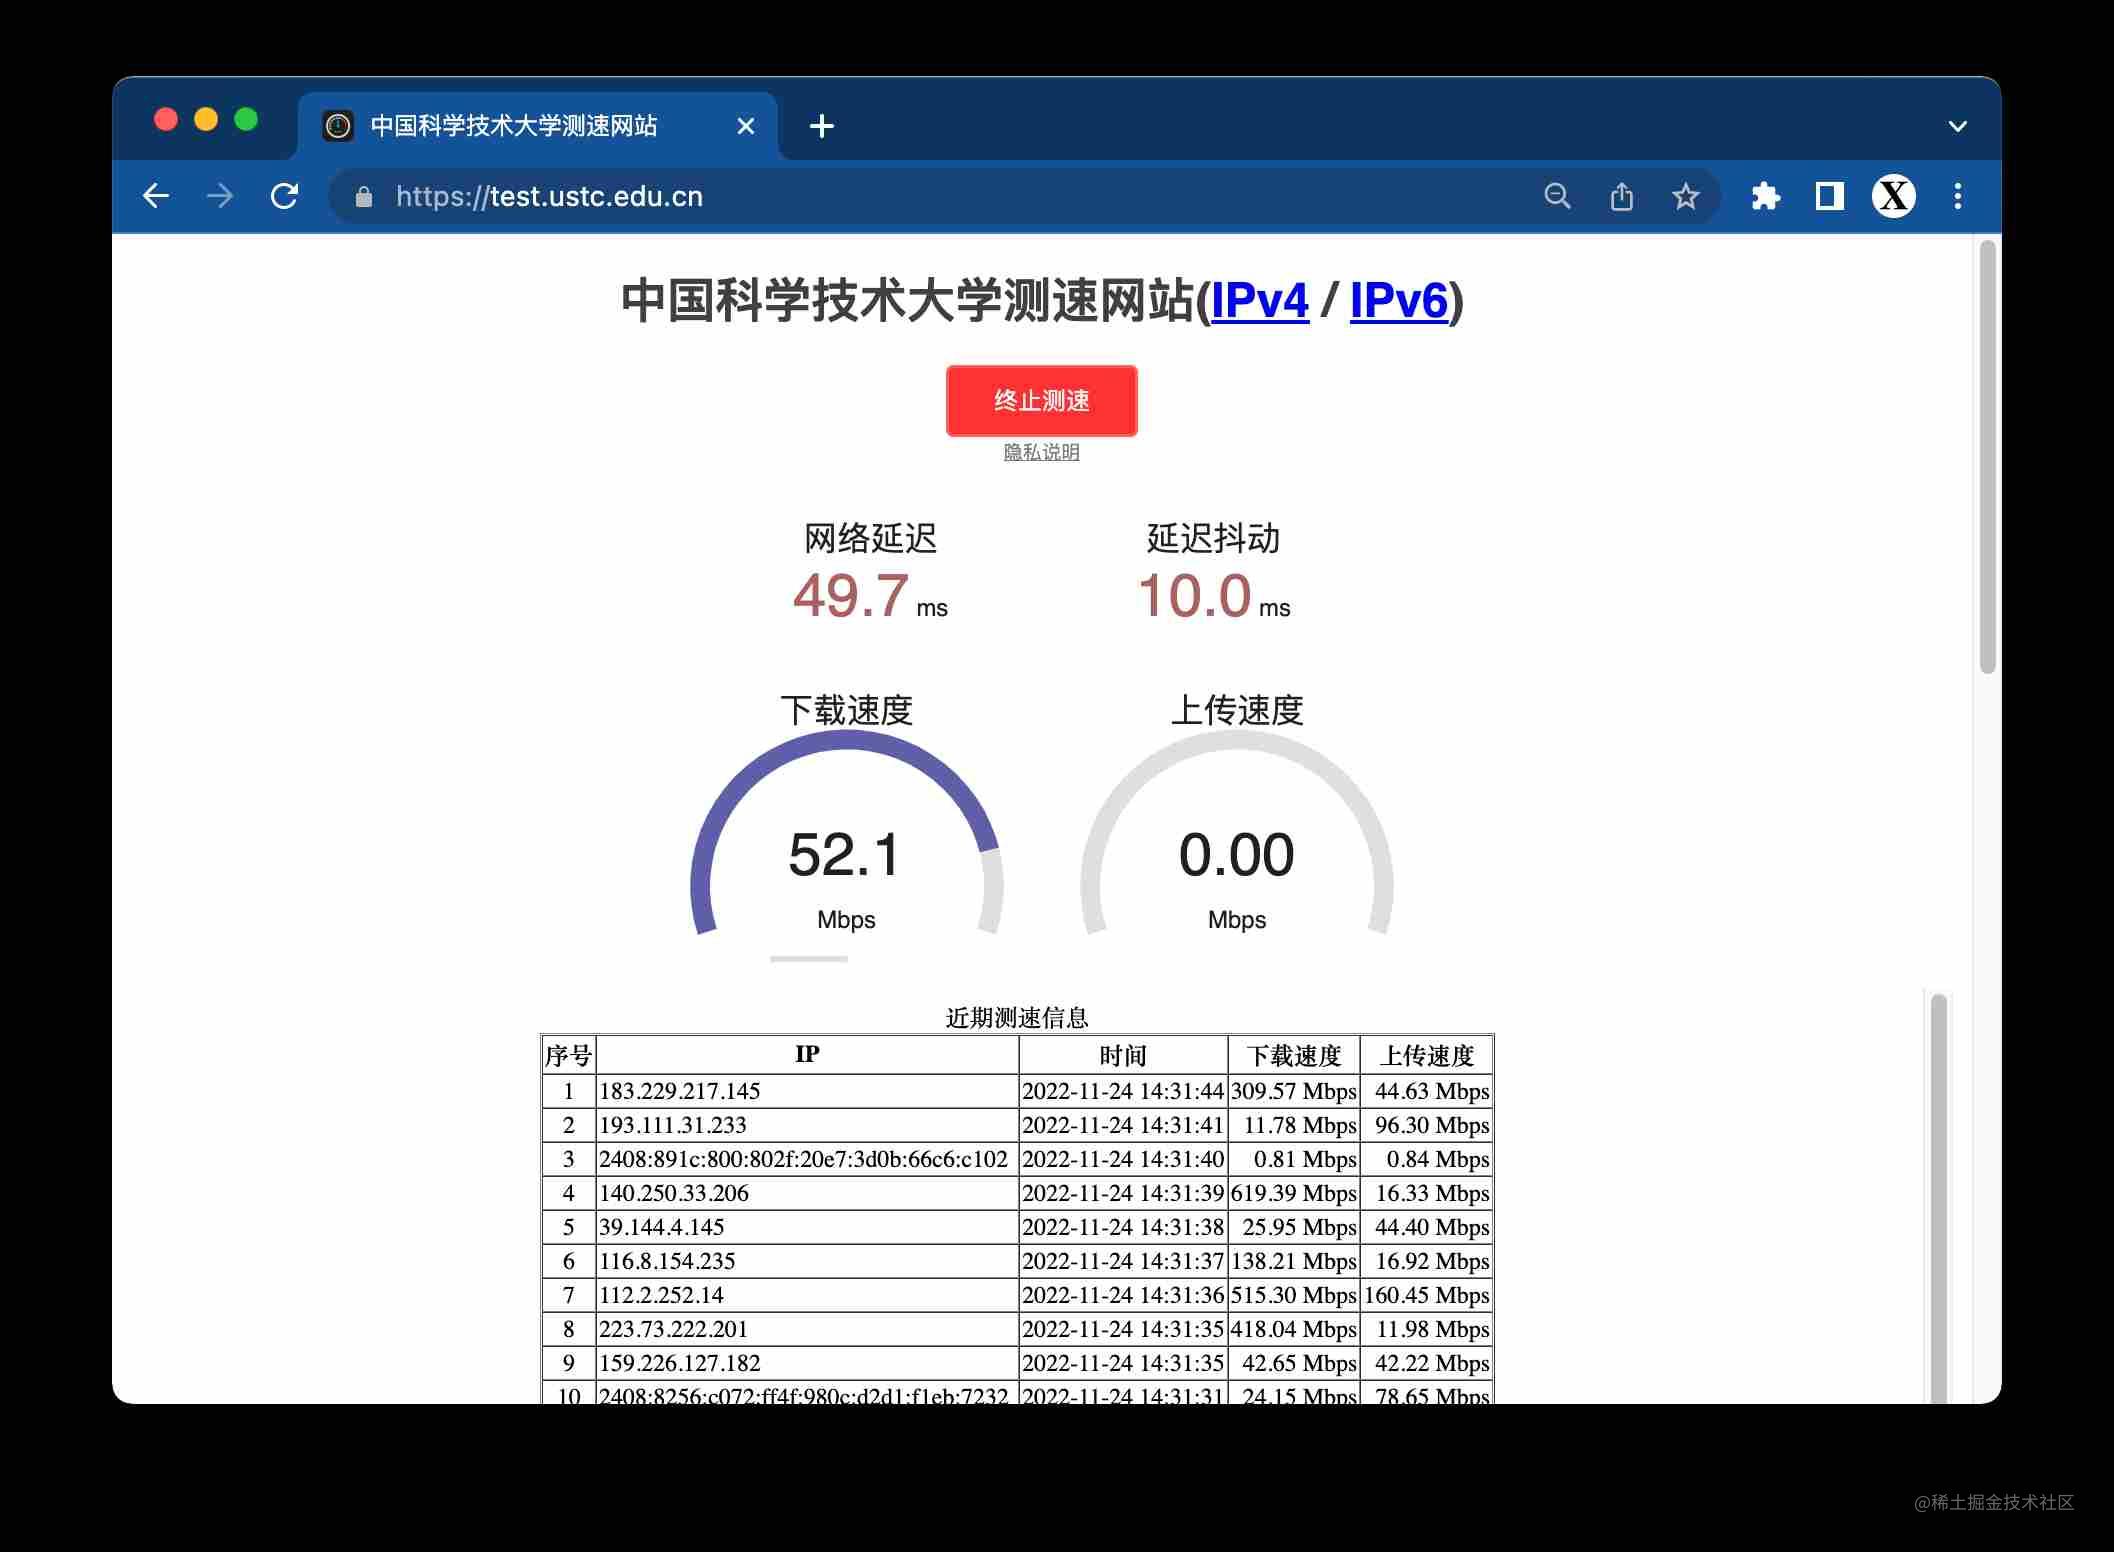Click the 下载速度 table column header
This screenshot has height=1552, width=2114.
pos(1293,1056)
